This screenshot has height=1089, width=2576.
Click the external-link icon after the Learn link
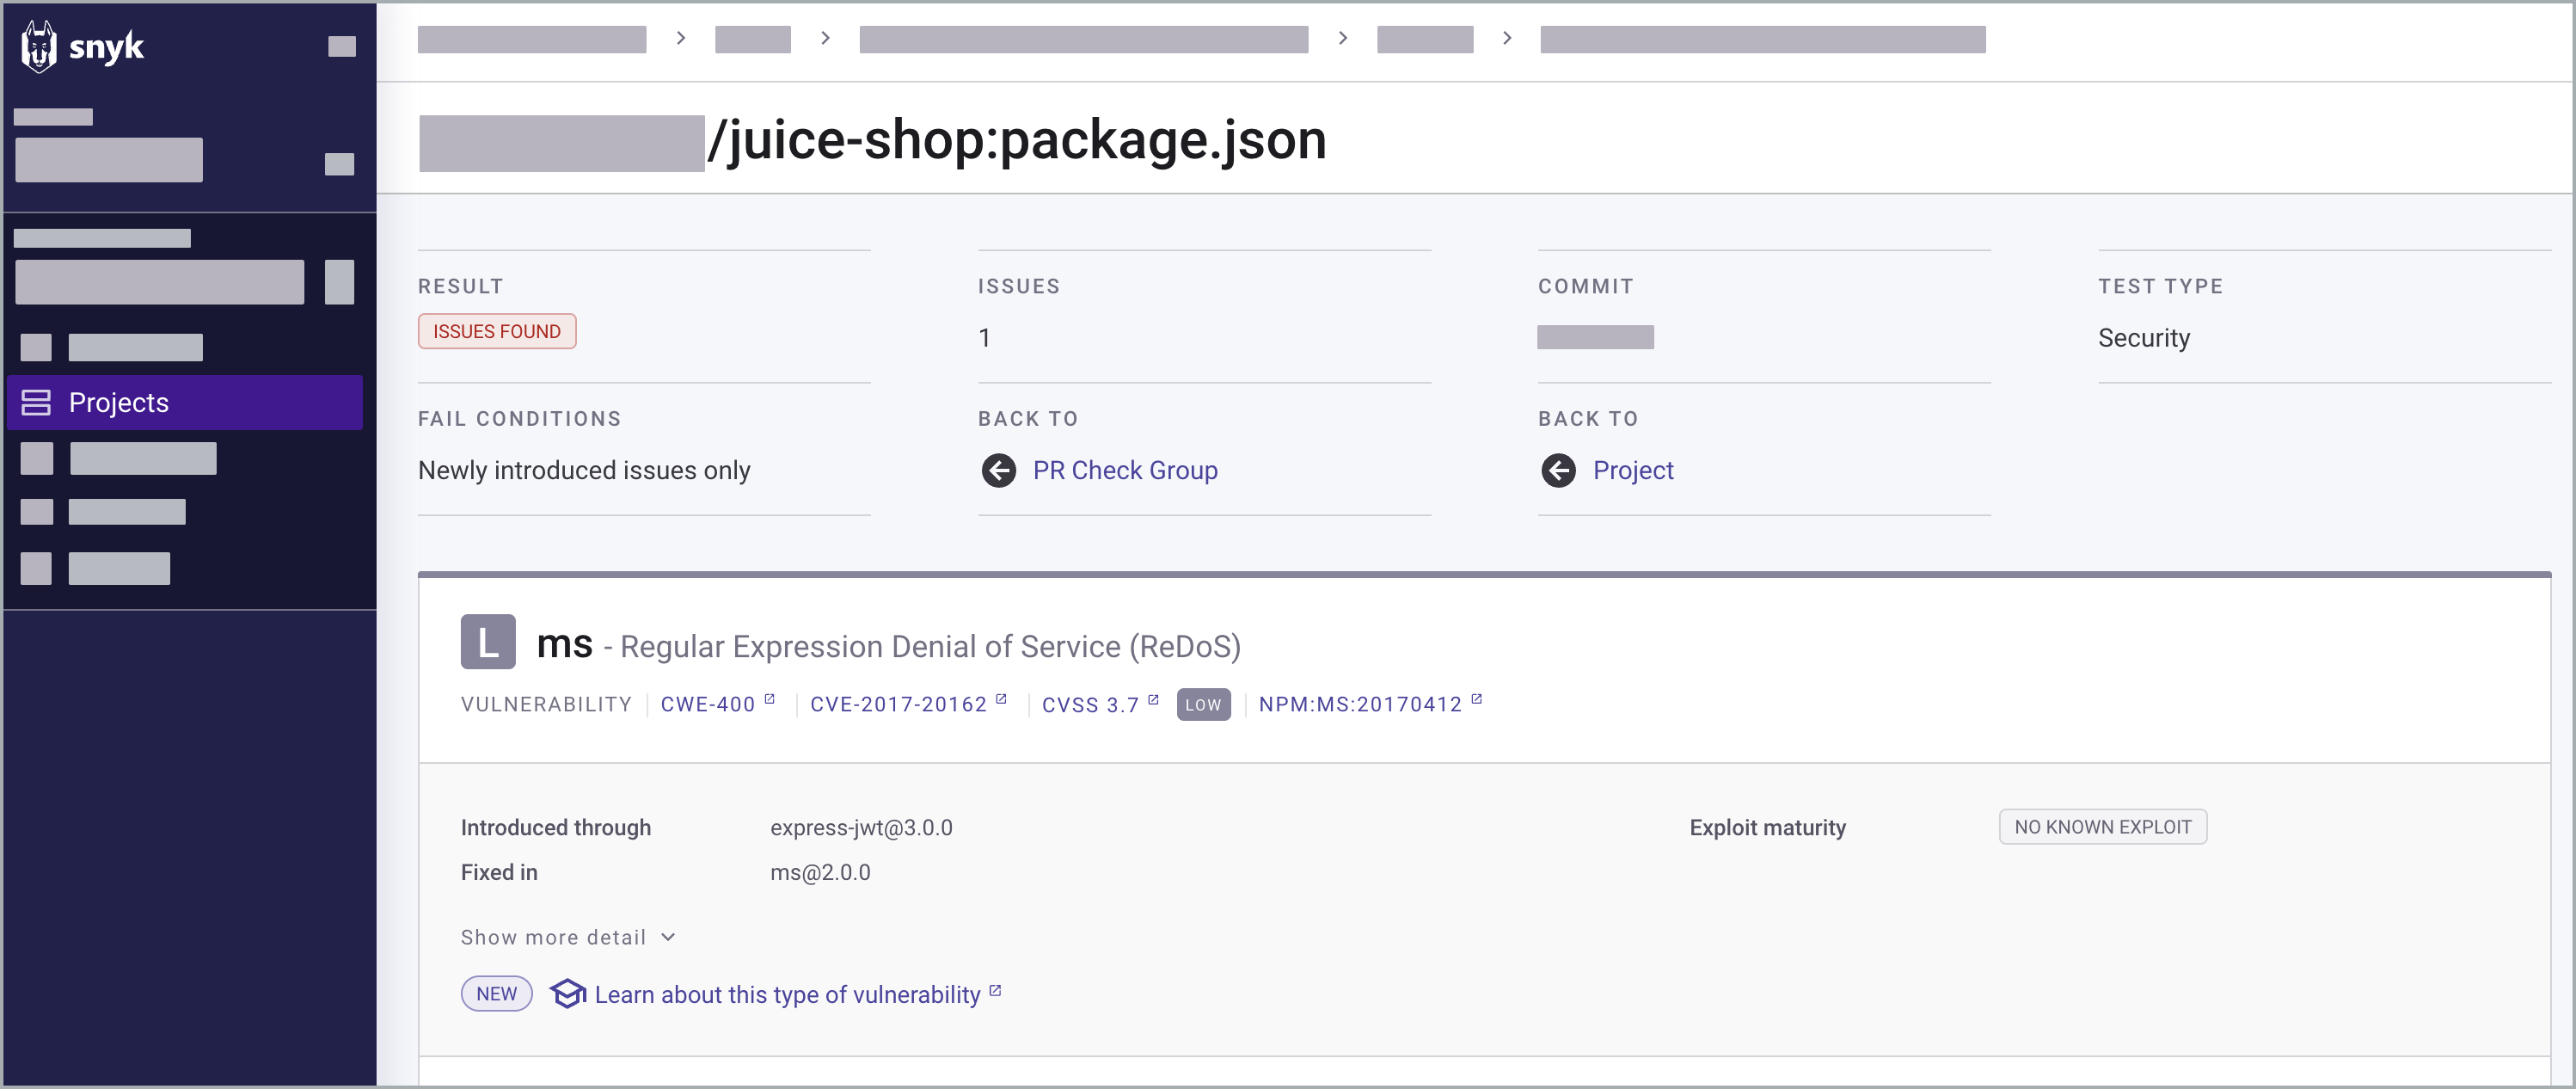click(995, 990)
